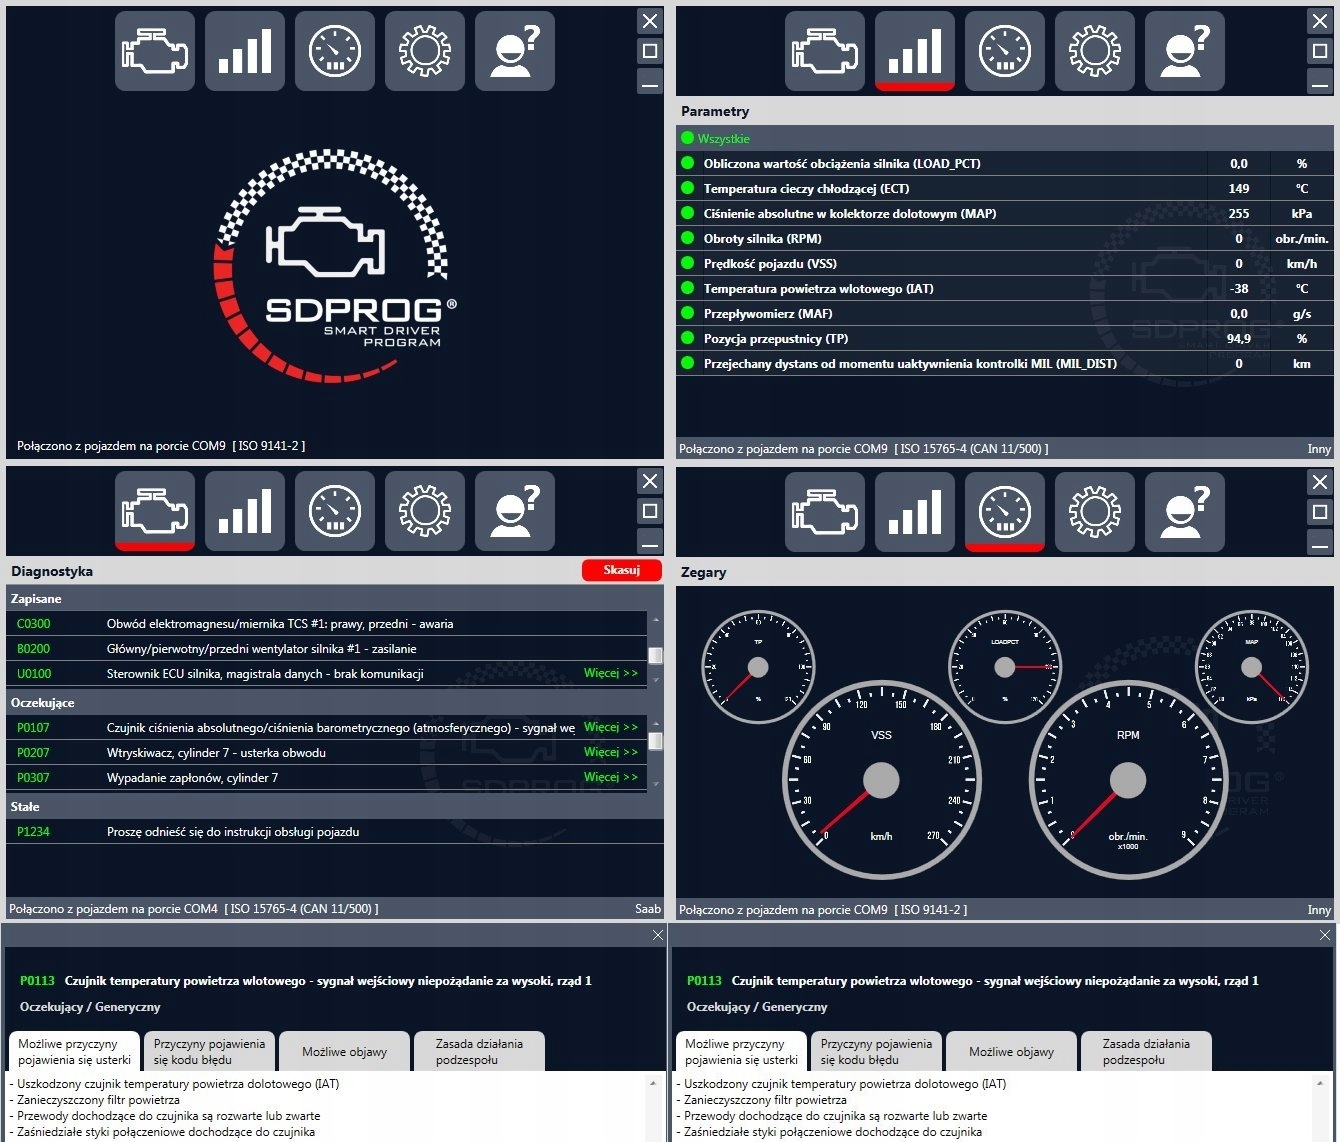Toggle the coolant temperature (ECT) green indicator
This screenshot has height=1142, width=1340.
(687, 188)
